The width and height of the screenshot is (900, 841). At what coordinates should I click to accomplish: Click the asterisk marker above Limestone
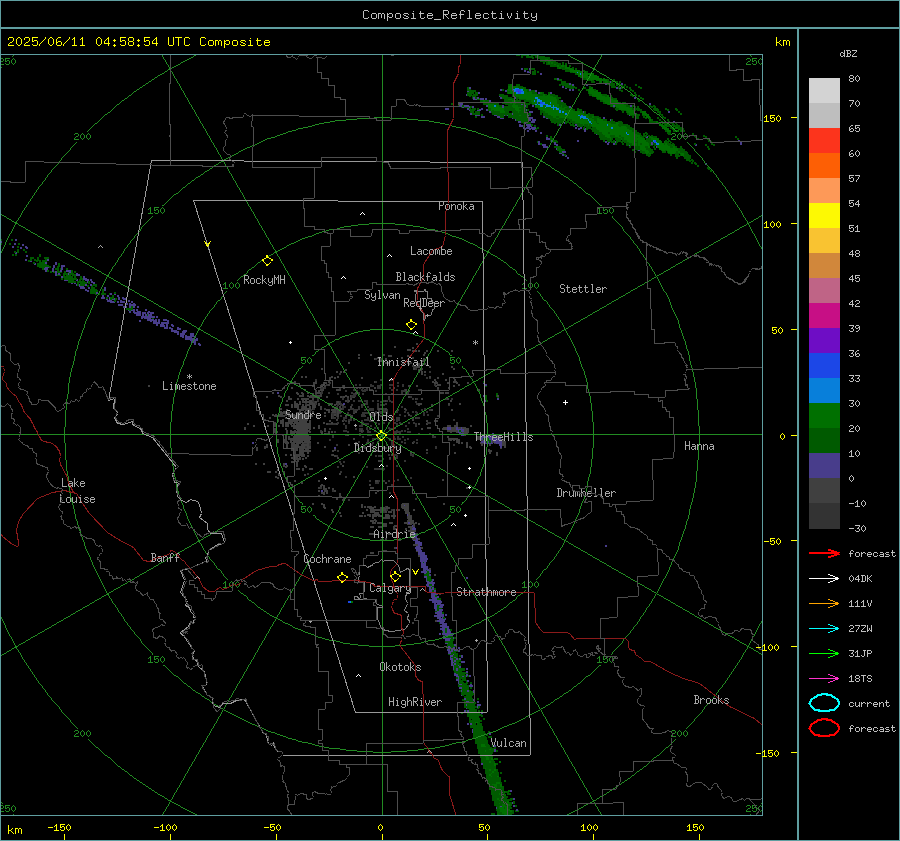tap(189, 377)
